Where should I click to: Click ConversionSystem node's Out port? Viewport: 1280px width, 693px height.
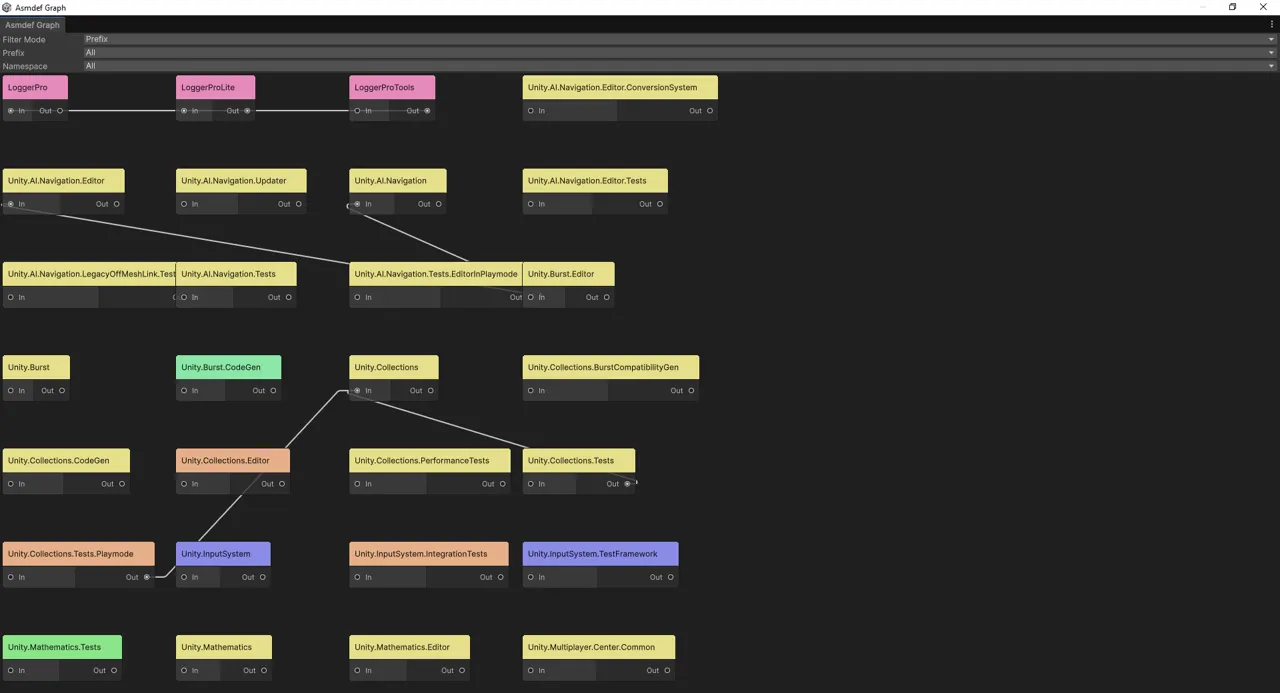point(710,111)
